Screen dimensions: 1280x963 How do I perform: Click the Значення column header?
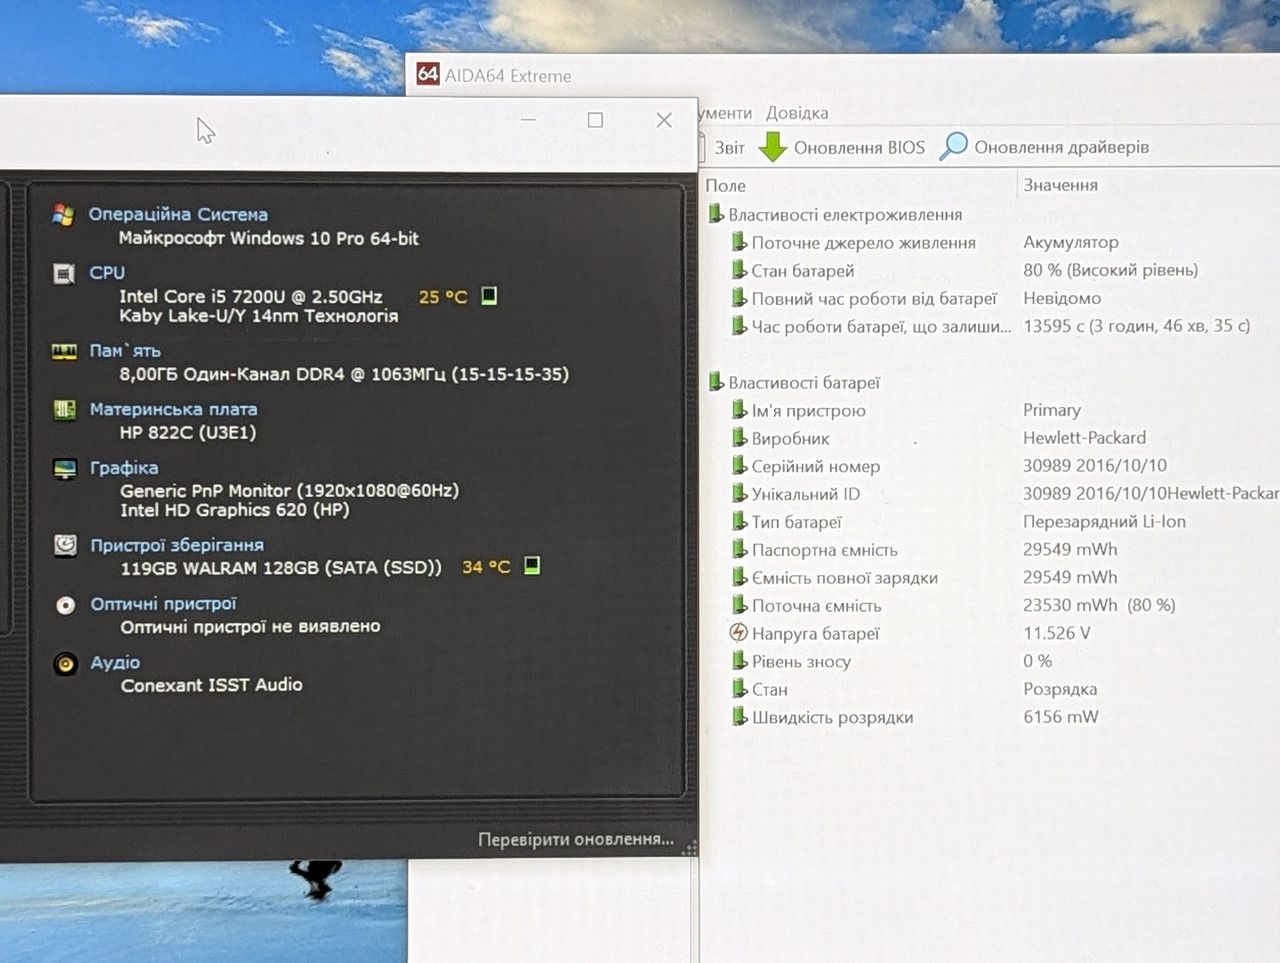1060,185
